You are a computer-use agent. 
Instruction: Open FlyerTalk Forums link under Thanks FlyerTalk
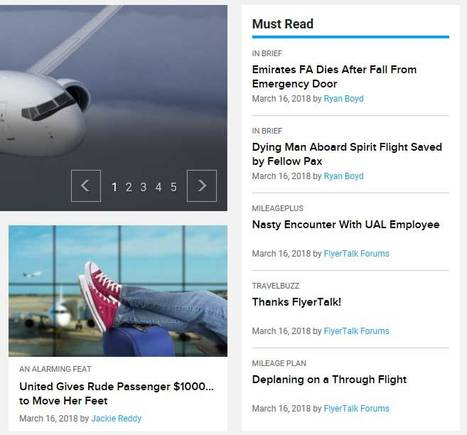356,331
